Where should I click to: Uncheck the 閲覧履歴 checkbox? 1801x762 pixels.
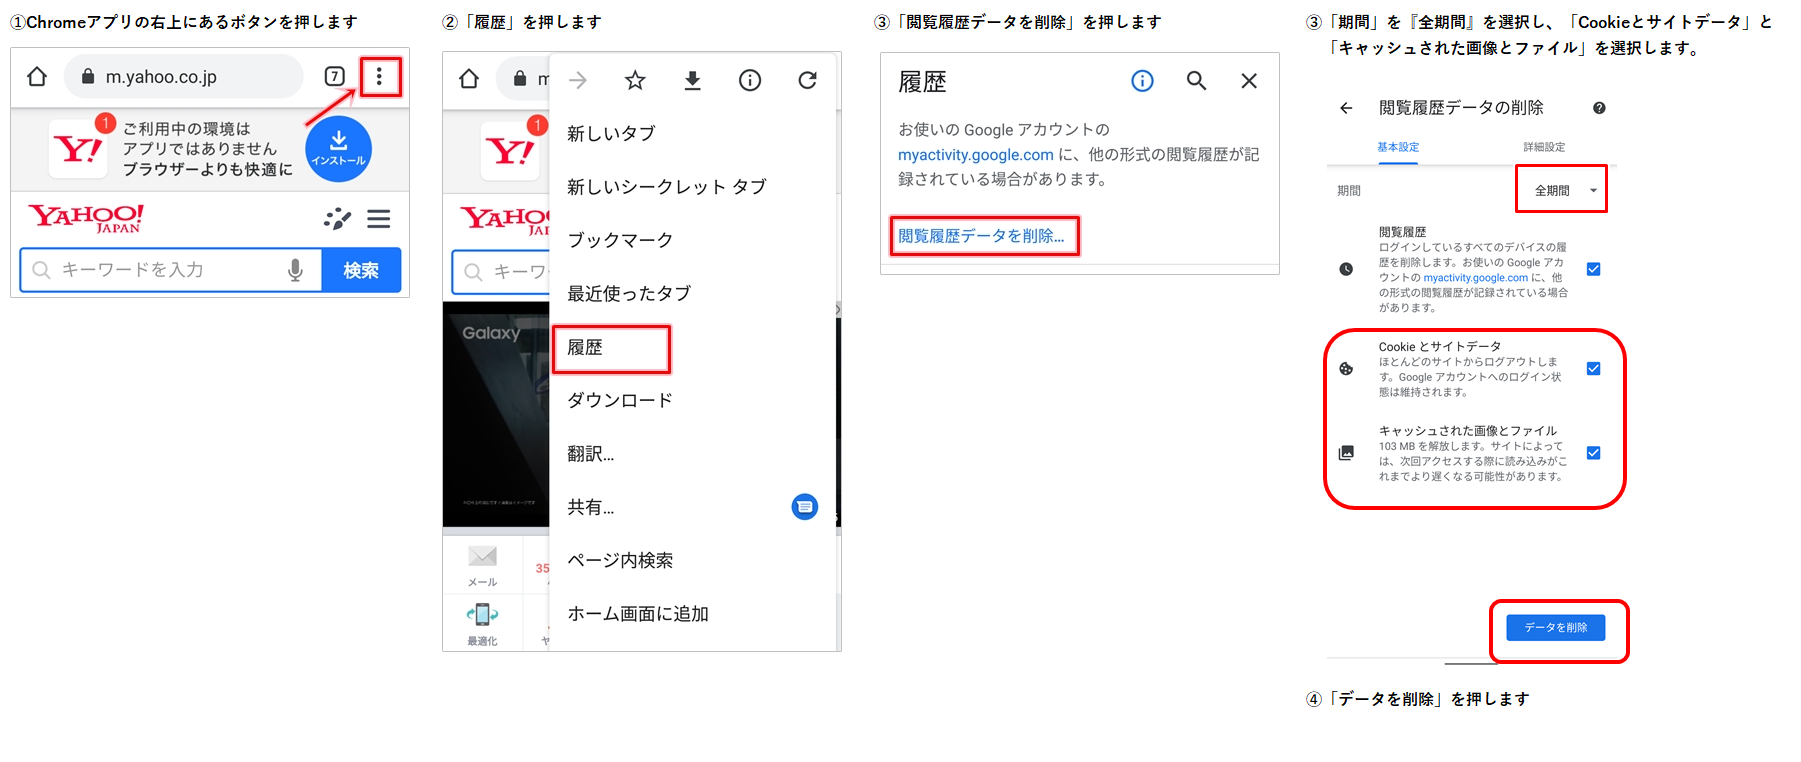(x=1593, y=269)
